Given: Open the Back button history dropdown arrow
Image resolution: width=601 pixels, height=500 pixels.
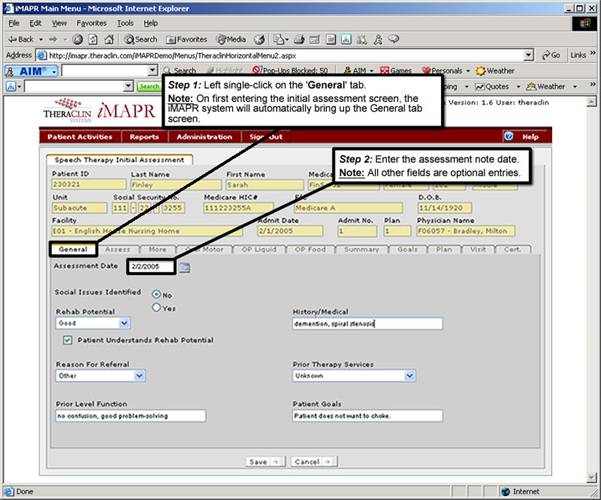Looking at the screenshot, I should point(41,39).
